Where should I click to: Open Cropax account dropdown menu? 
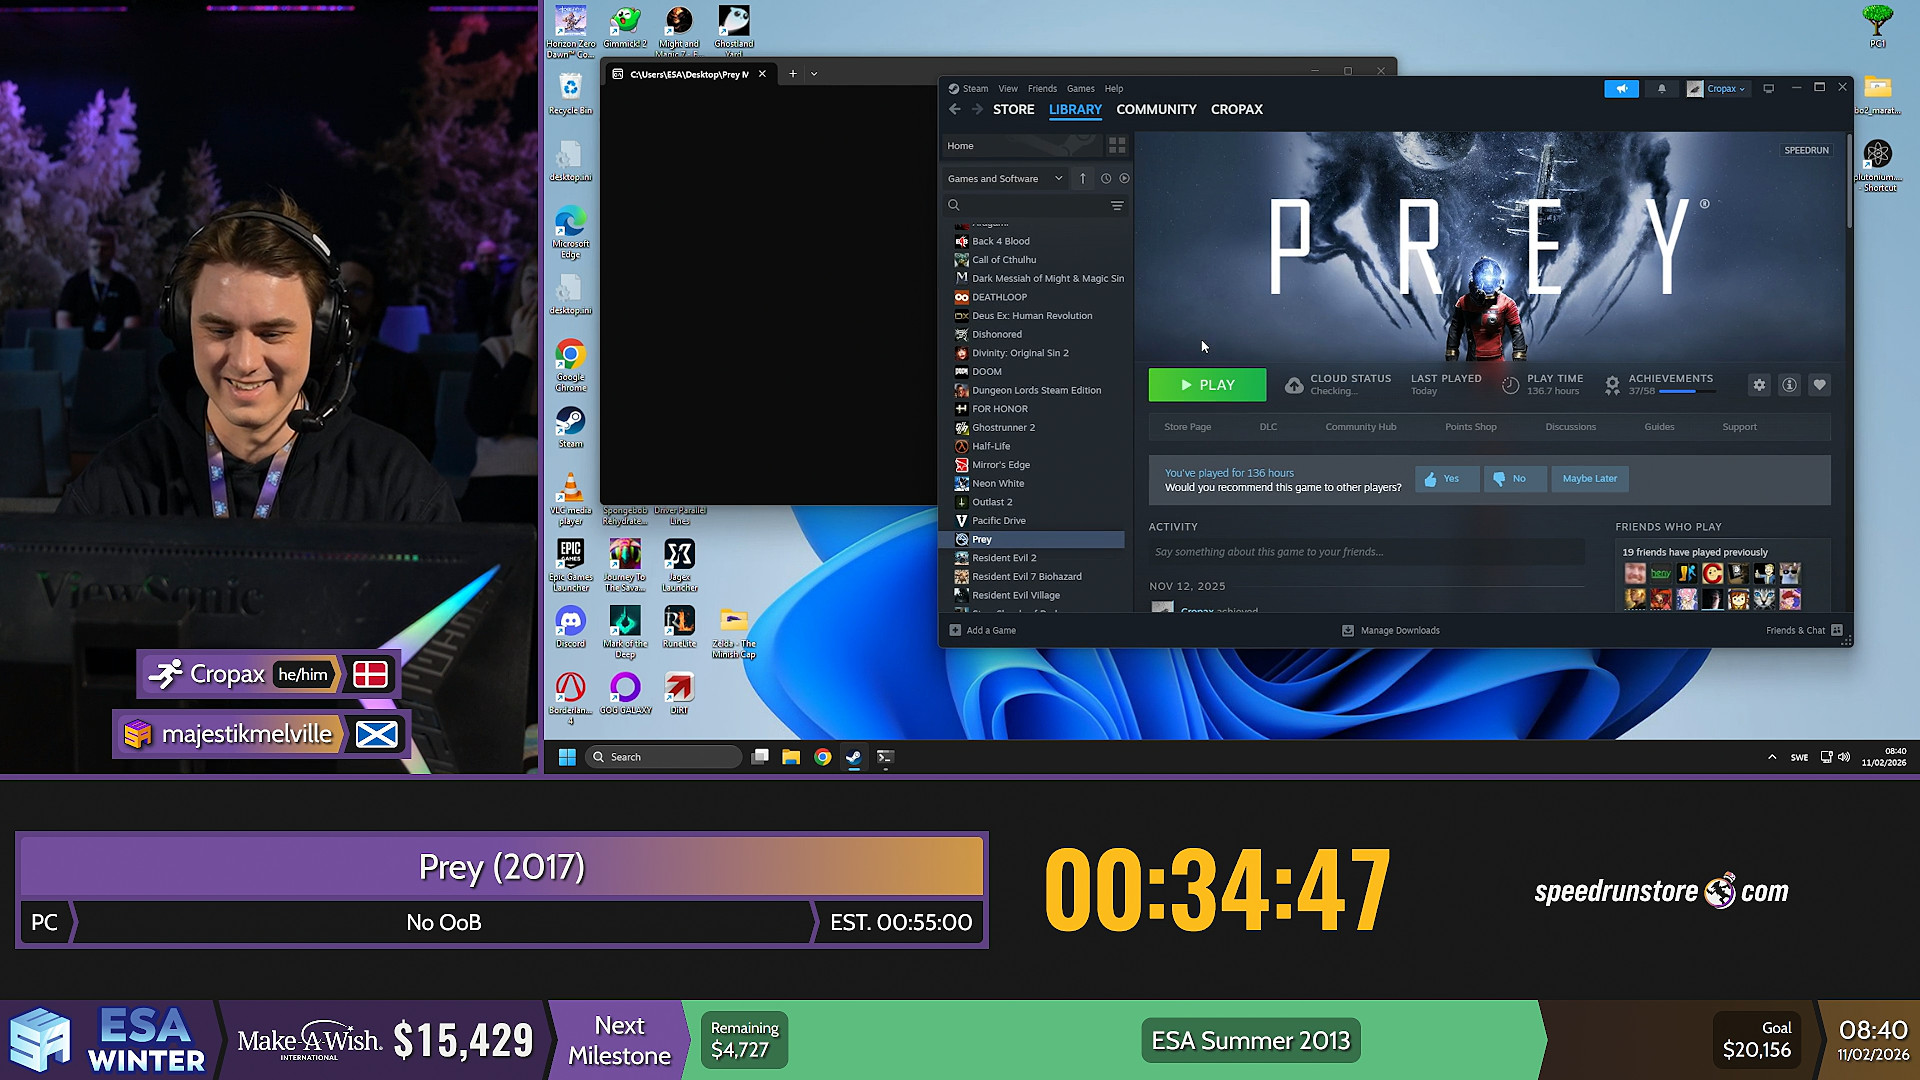click(x=1724, y=89)
